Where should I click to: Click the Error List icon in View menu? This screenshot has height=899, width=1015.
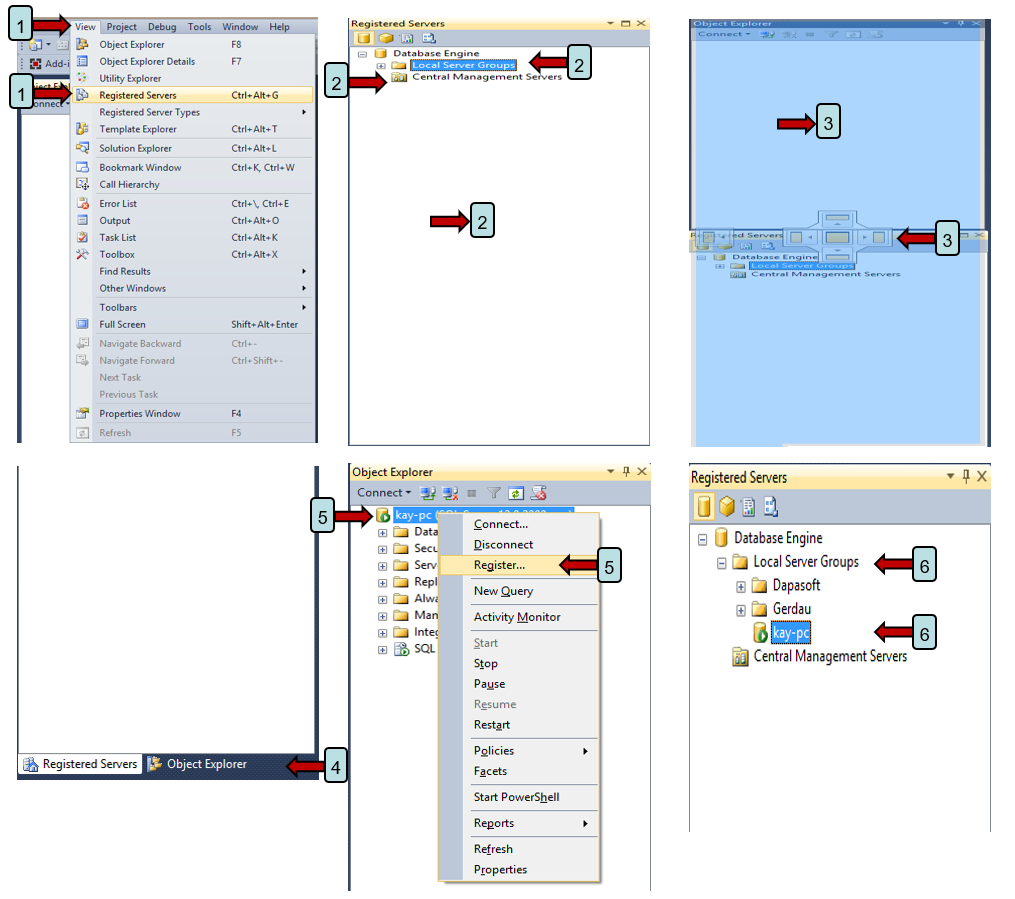(x=82, y=204)
